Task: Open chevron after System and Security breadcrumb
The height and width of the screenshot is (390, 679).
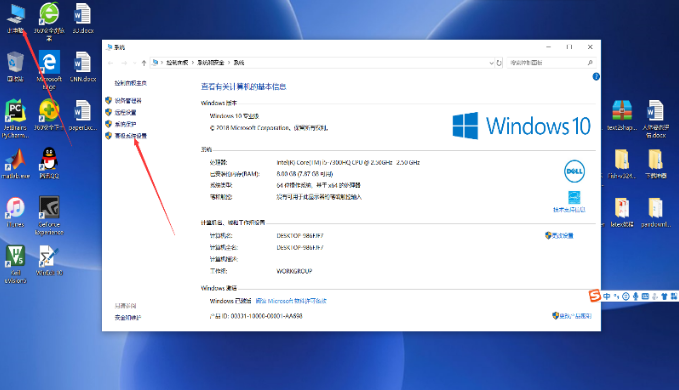Action: (x=229, y=63)
